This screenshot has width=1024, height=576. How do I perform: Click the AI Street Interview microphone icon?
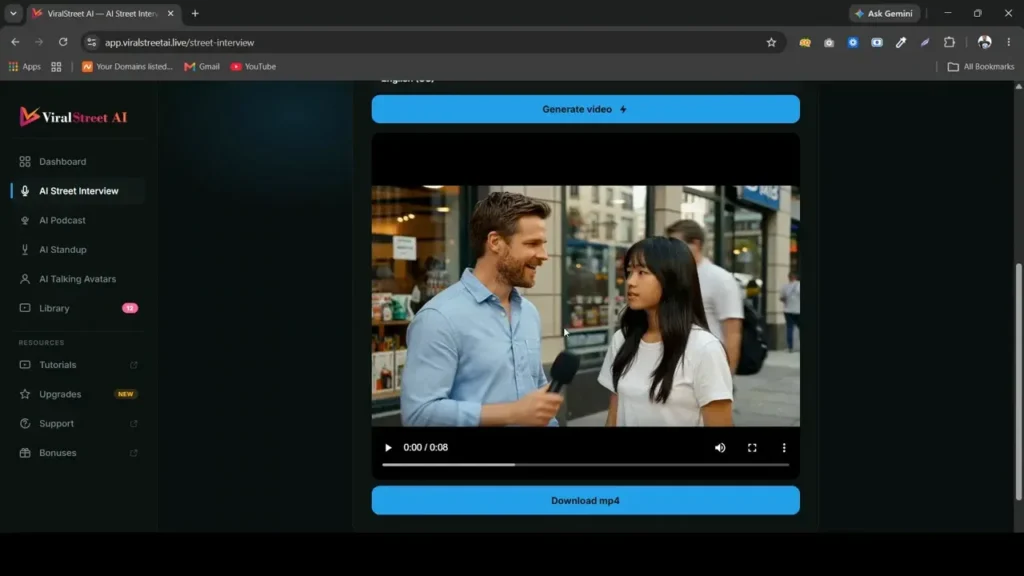point(25,191)
